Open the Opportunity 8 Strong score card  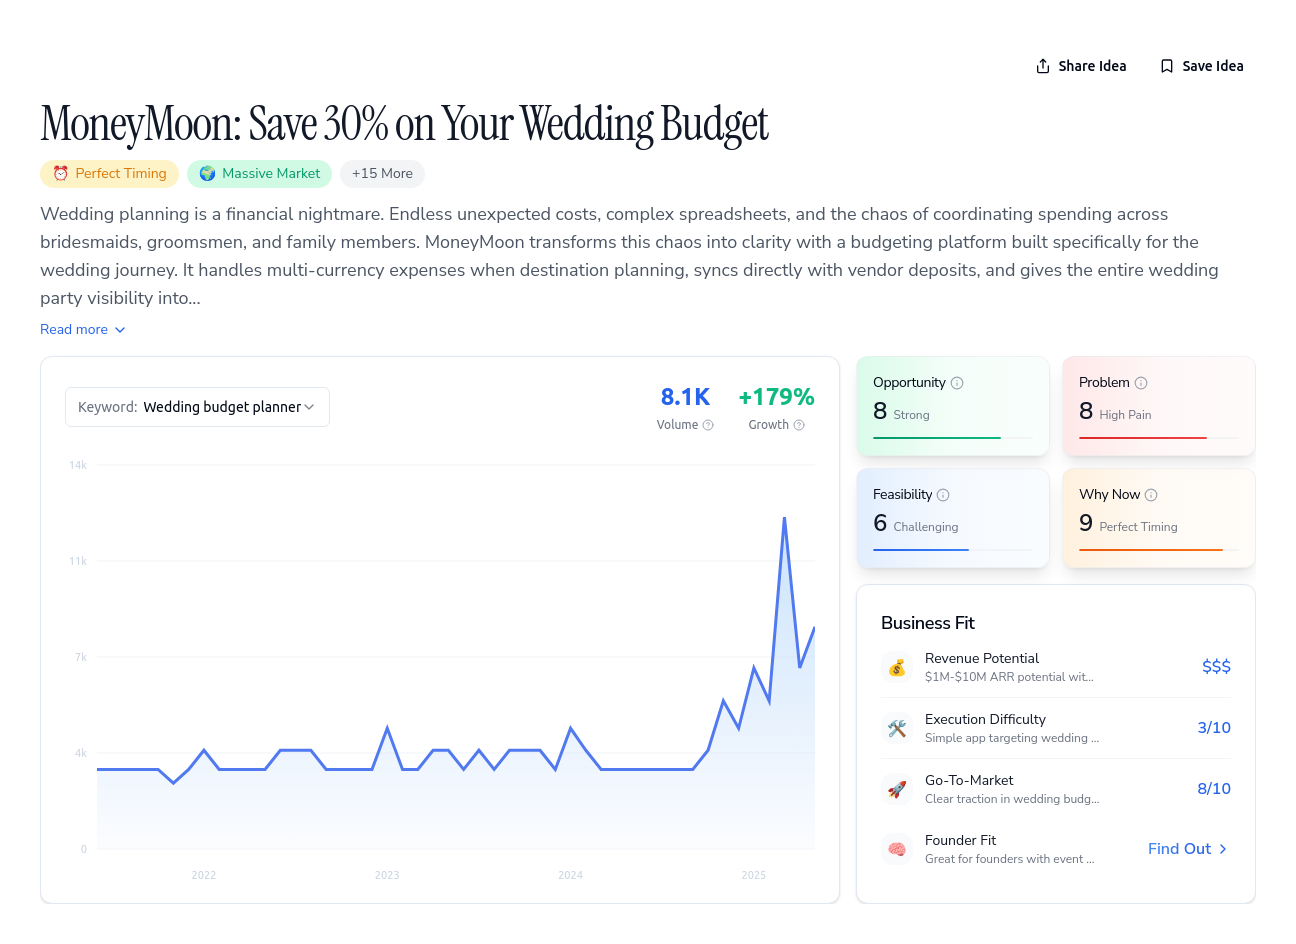pyautogui.click(x=953, y=406)
